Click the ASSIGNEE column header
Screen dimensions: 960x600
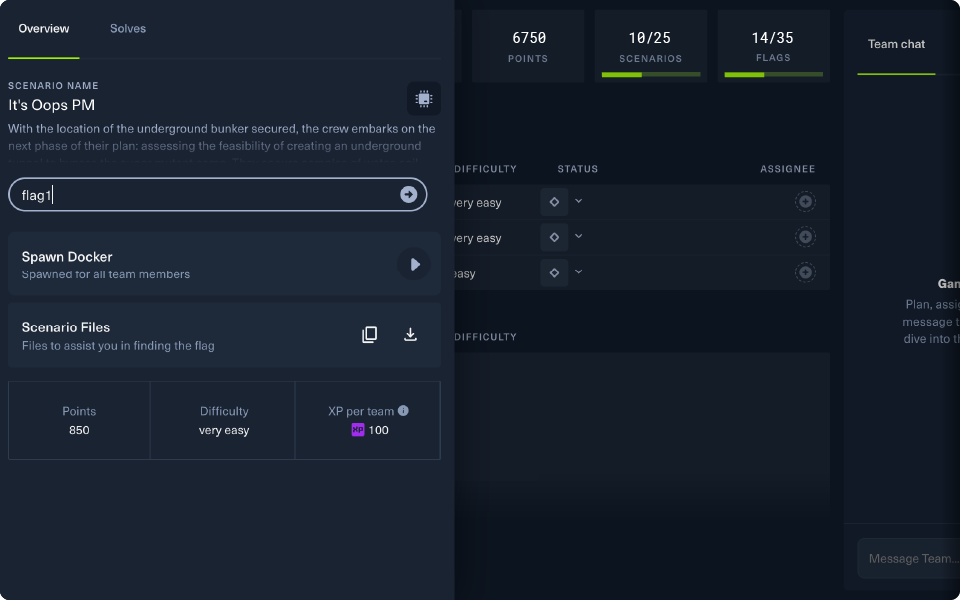[787, 169]
